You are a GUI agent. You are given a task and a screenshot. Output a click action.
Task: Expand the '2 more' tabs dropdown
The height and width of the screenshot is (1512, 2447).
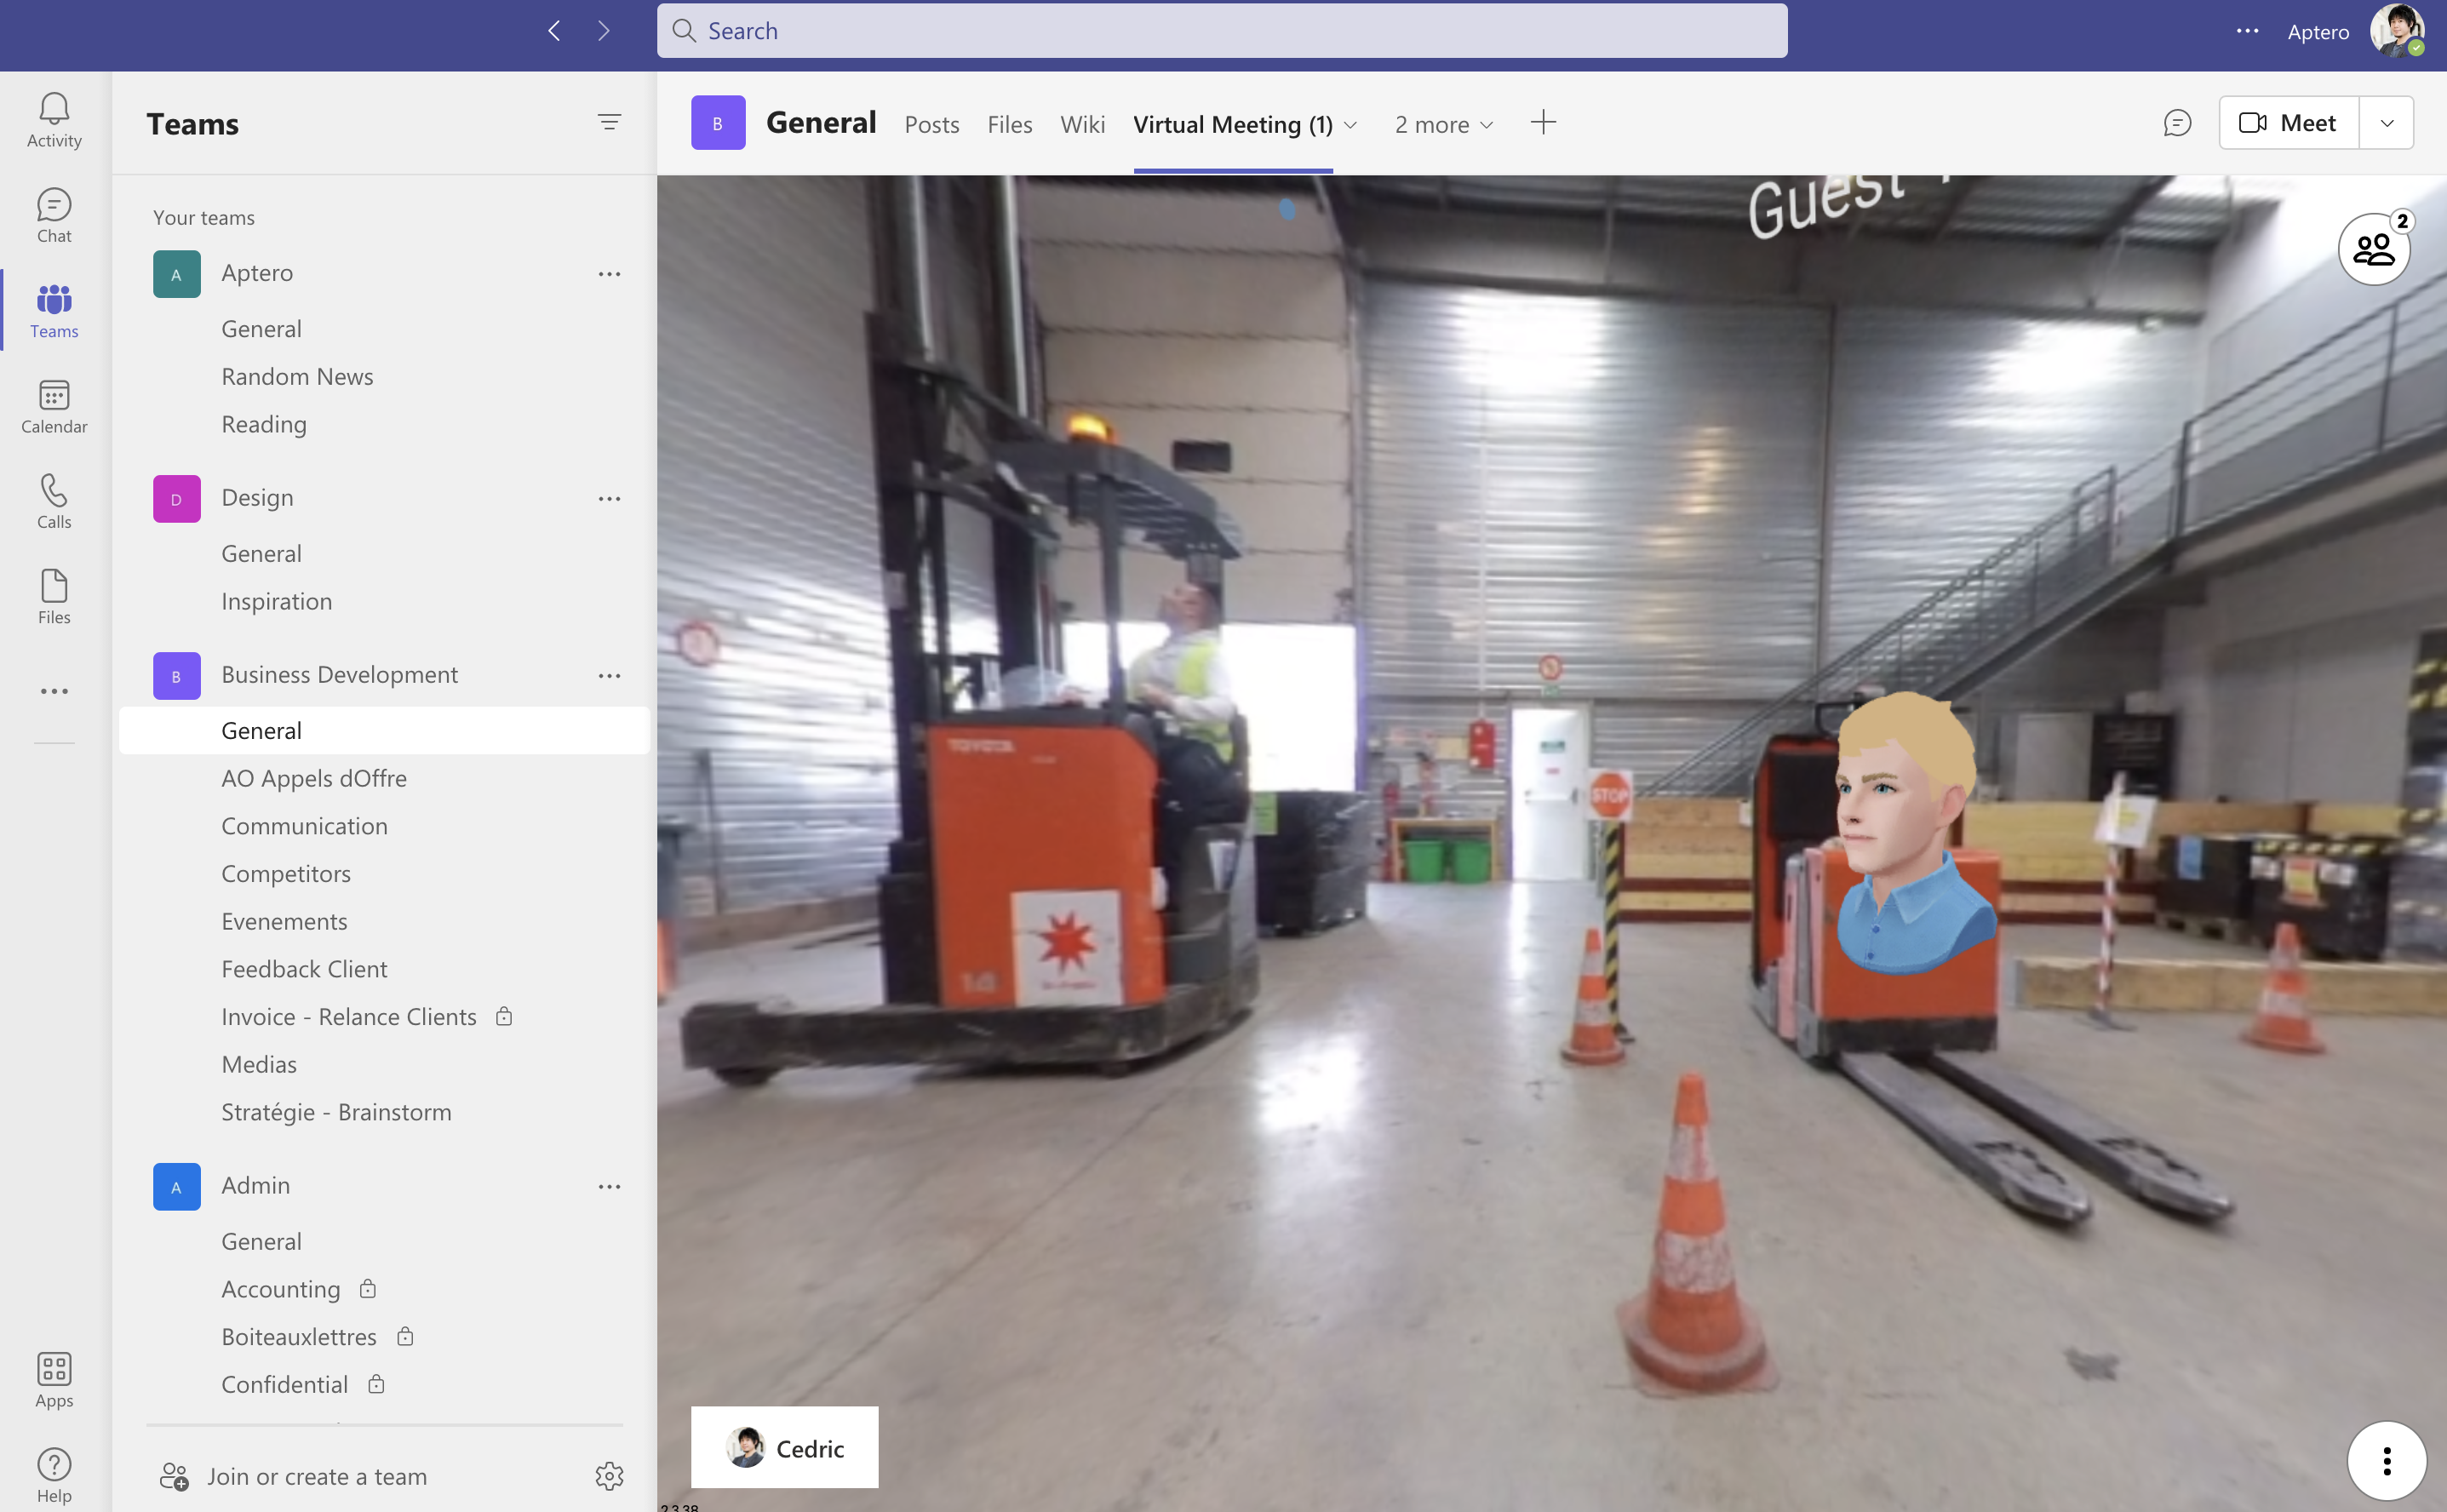[1444, 124]
